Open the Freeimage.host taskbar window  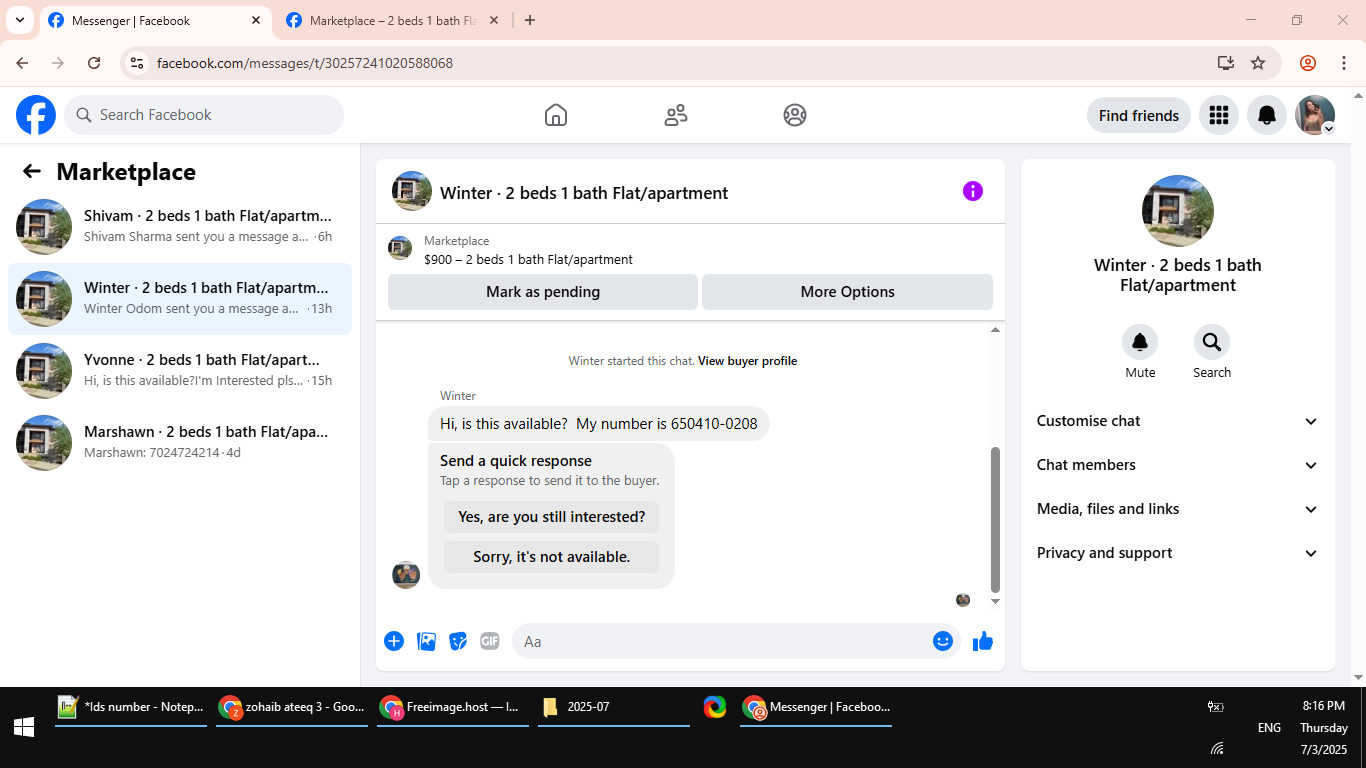coord(453,707)
